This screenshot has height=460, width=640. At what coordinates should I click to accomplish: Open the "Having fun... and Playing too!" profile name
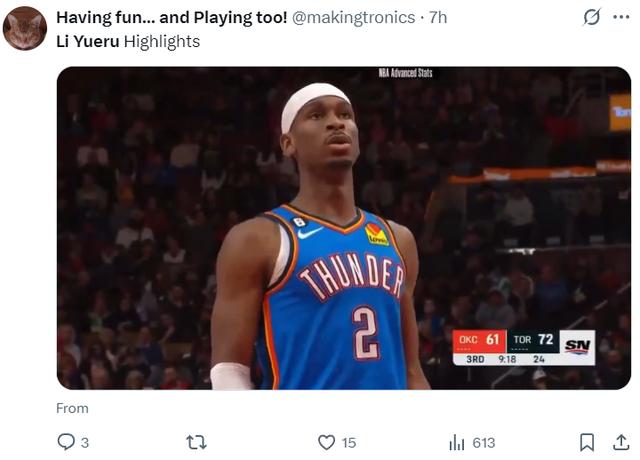(171, 17)
